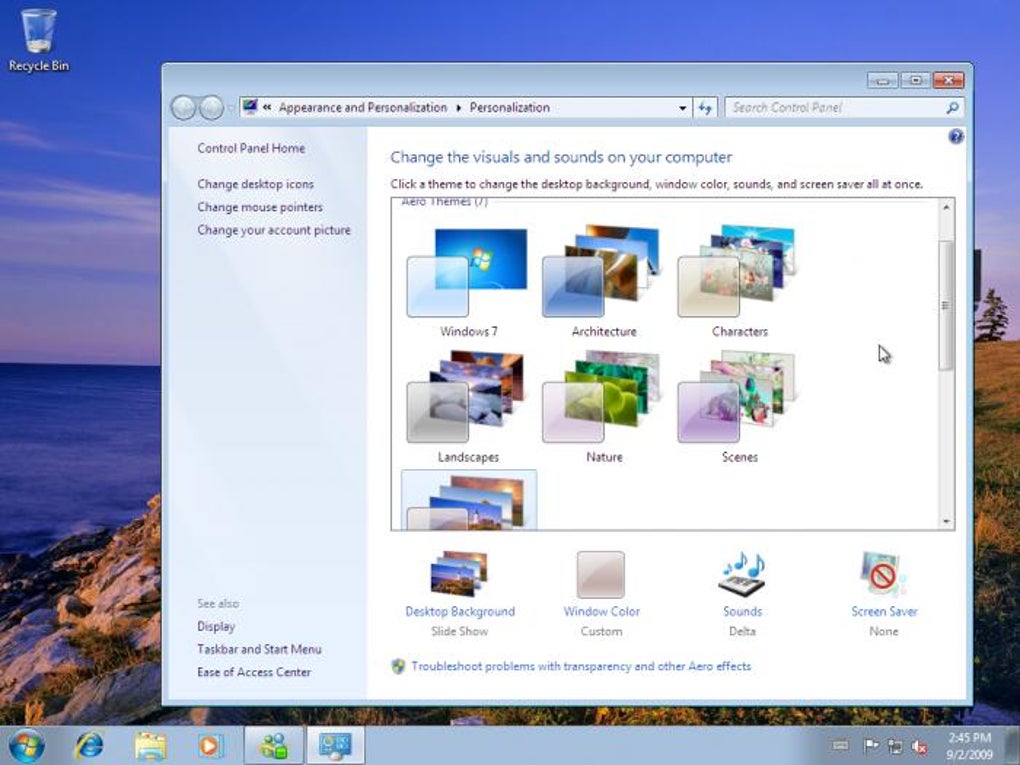Click the Personalization breadcrumb segment

(x=509, y=107)
